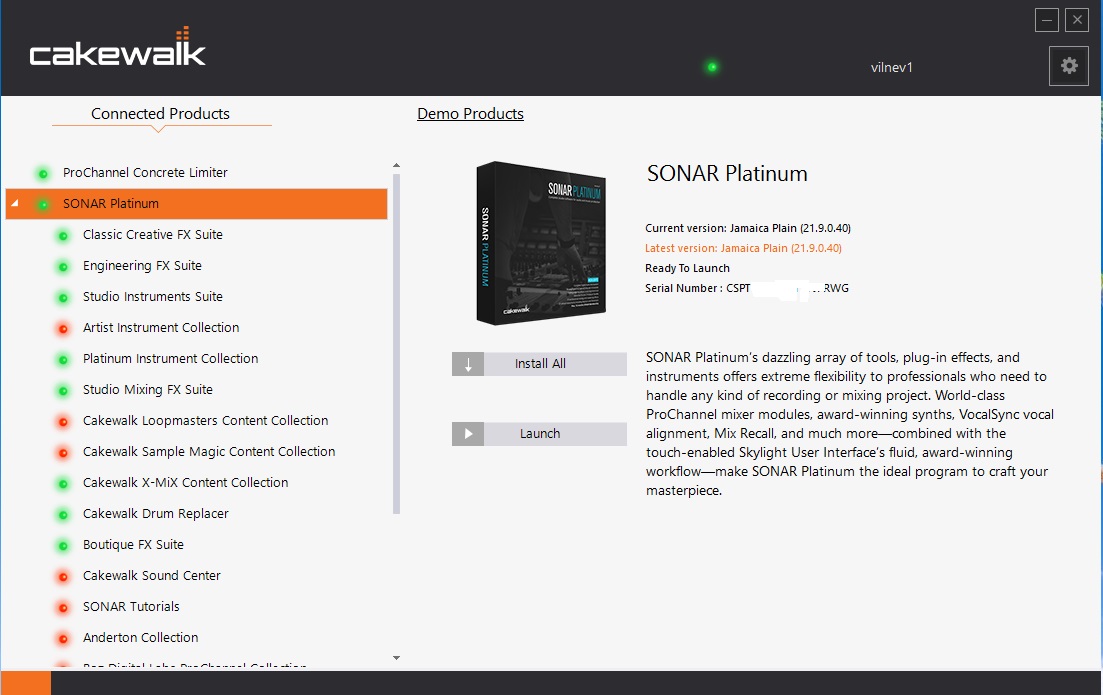Click red dot for Cakewalk Loopmasters Content Collection

point(63,421)
